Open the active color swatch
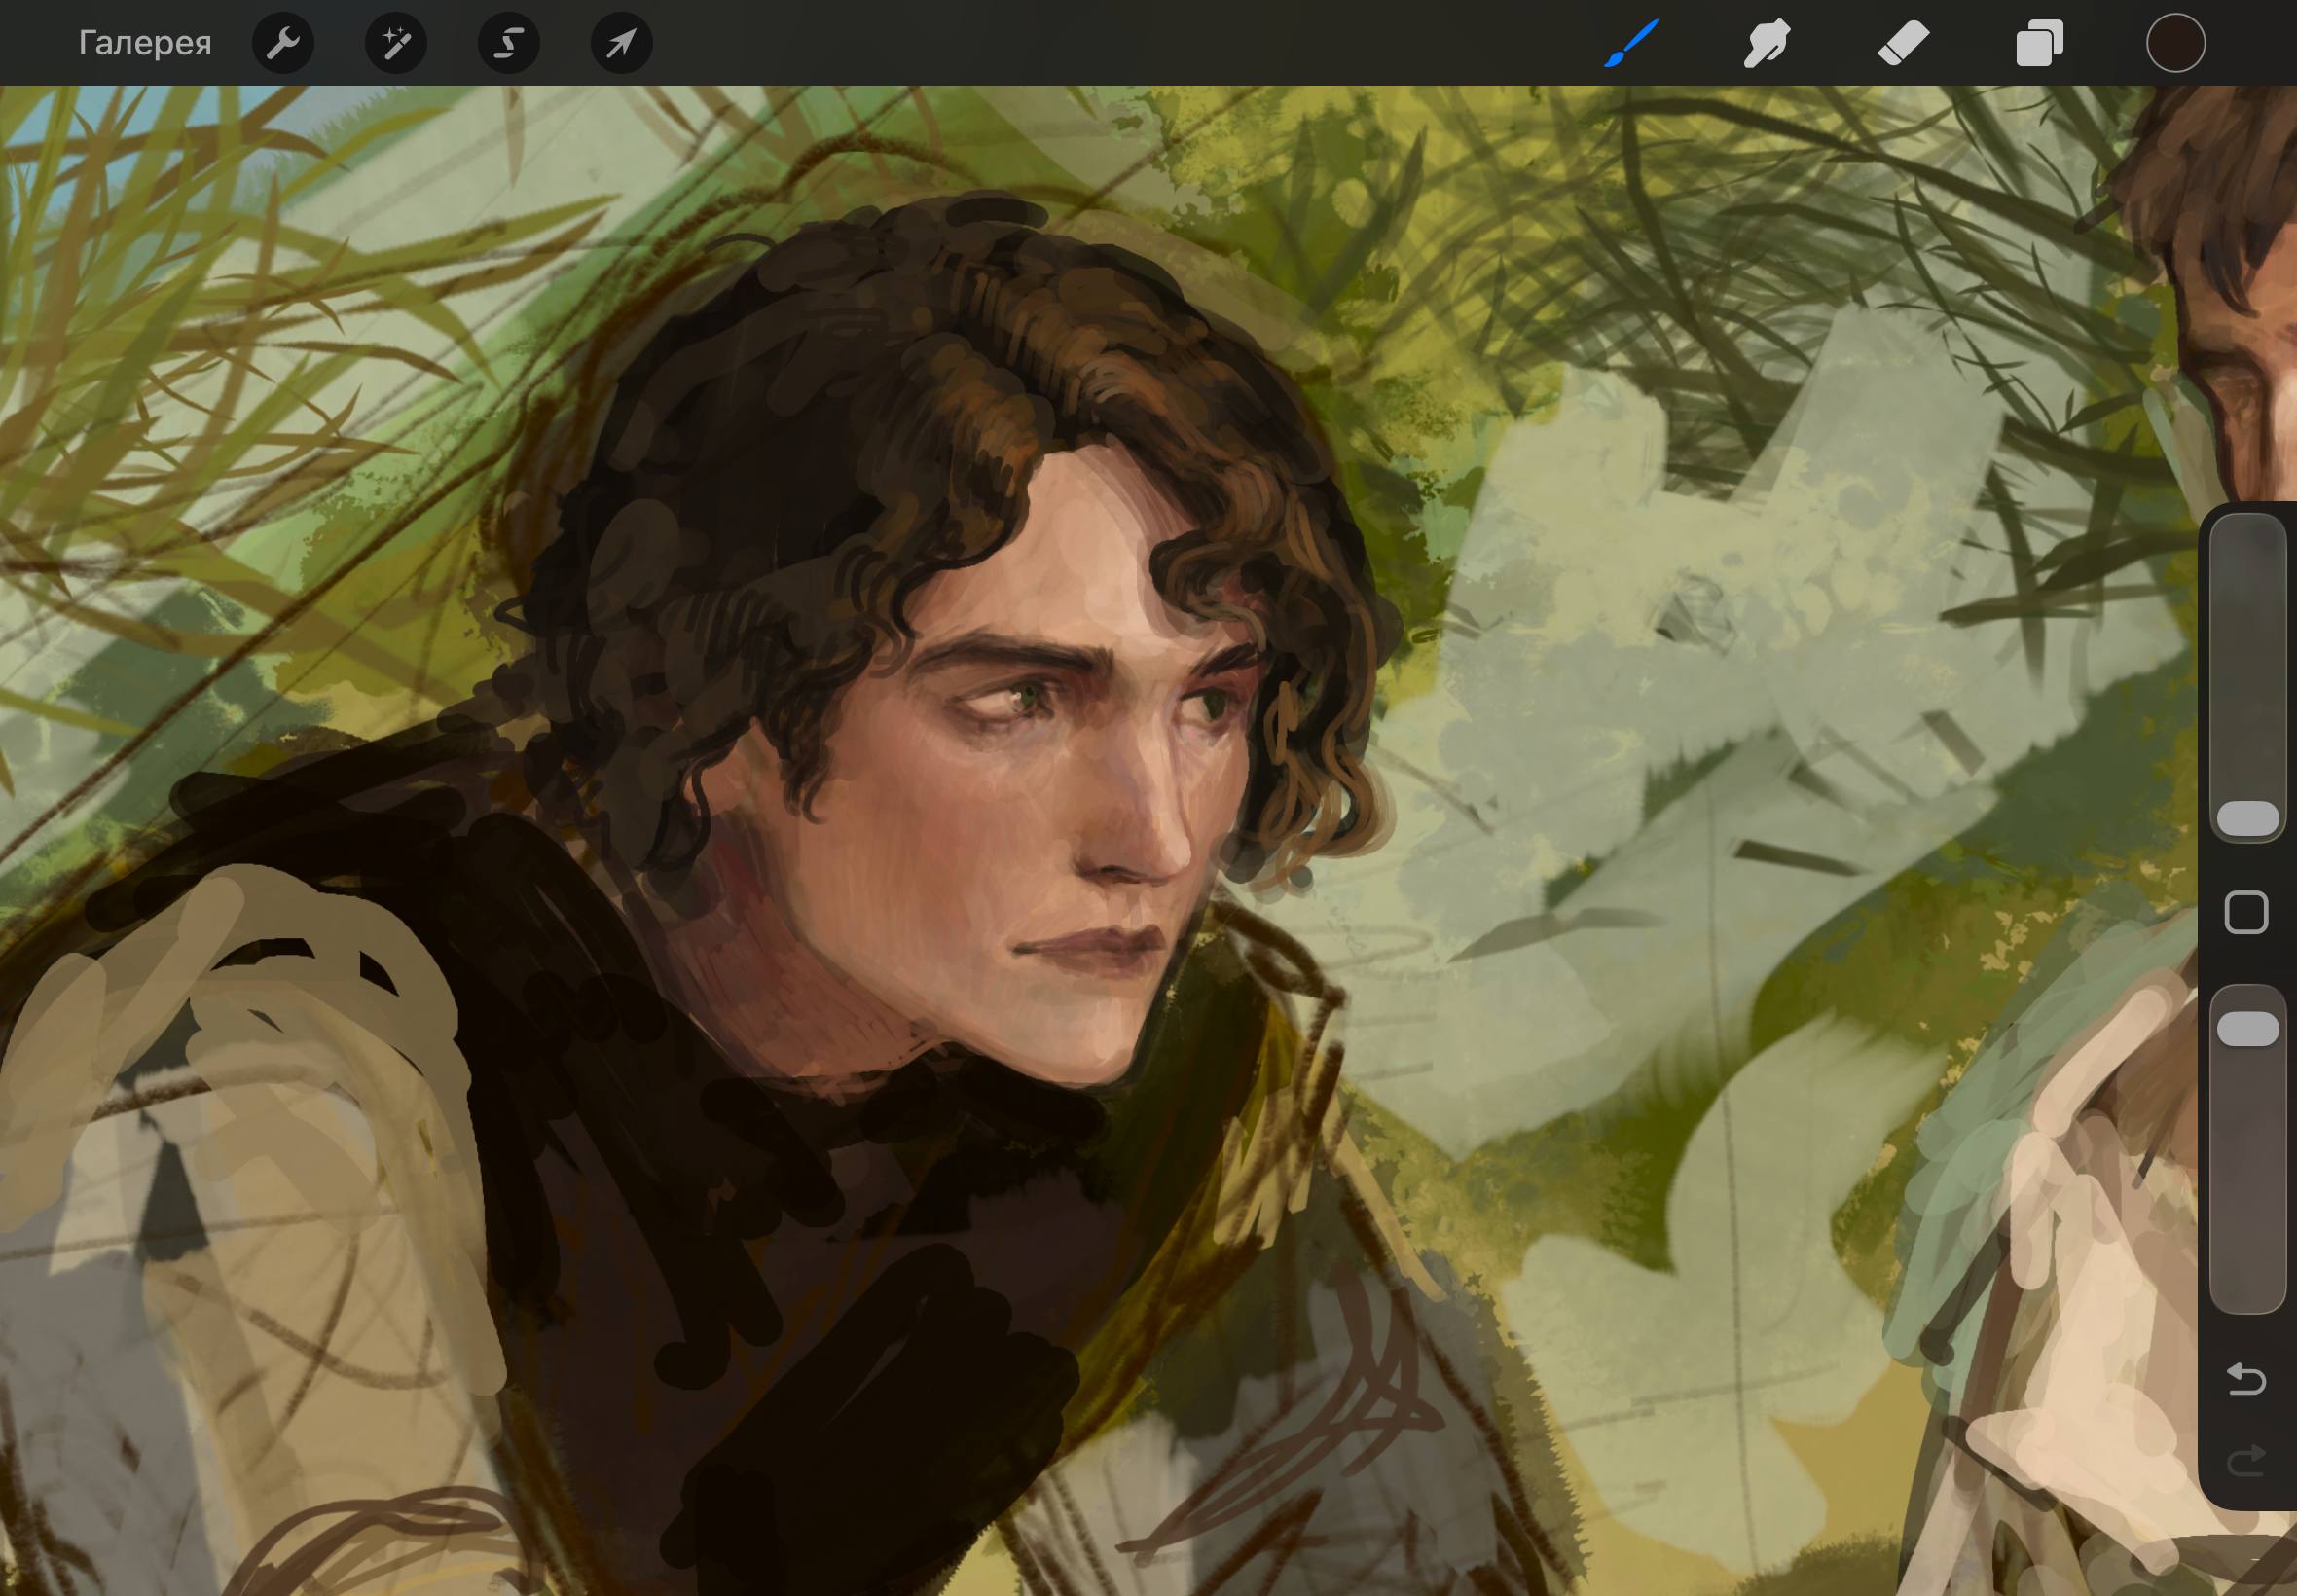Viewport: 2297px width, 1596px height. [2176, 44]
